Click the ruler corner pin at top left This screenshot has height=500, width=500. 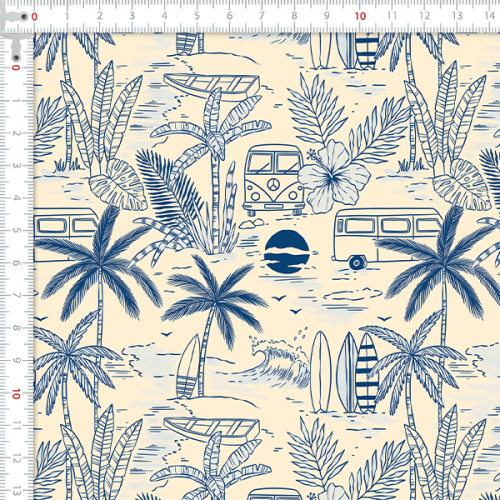click(24, 16)
